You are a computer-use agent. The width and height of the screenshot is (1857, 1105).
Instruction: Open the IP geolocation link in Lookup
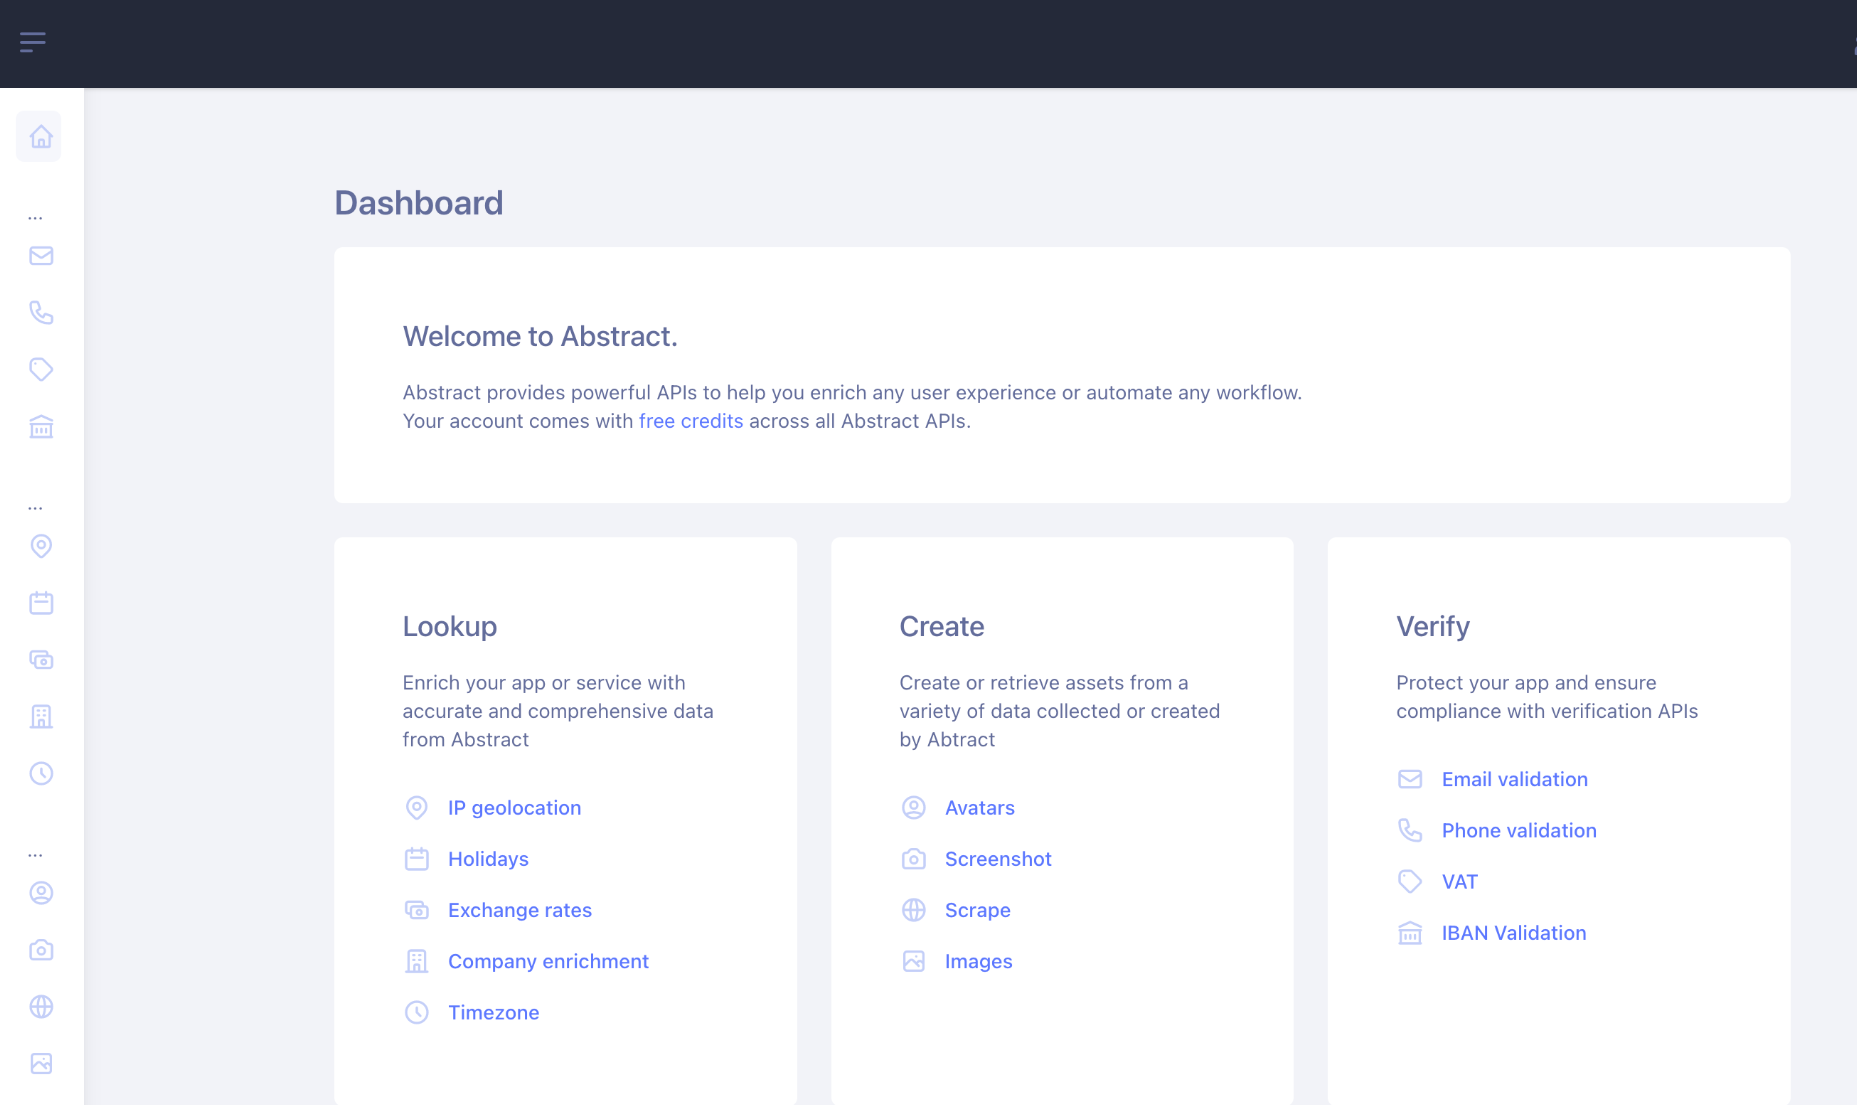514,808
